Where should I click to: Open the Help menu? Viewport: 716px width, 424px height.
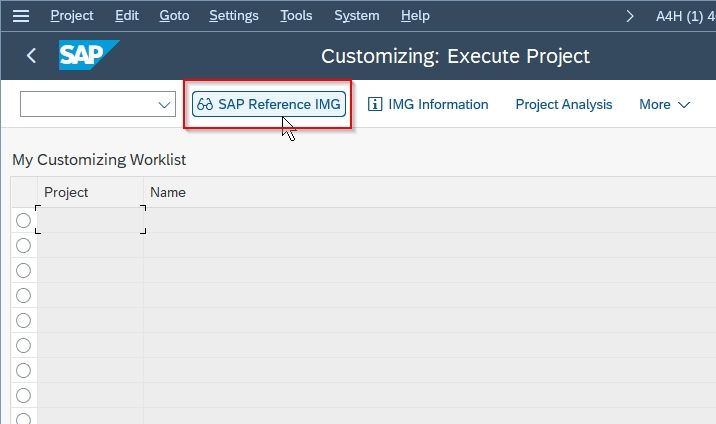(x=415, y=16)
